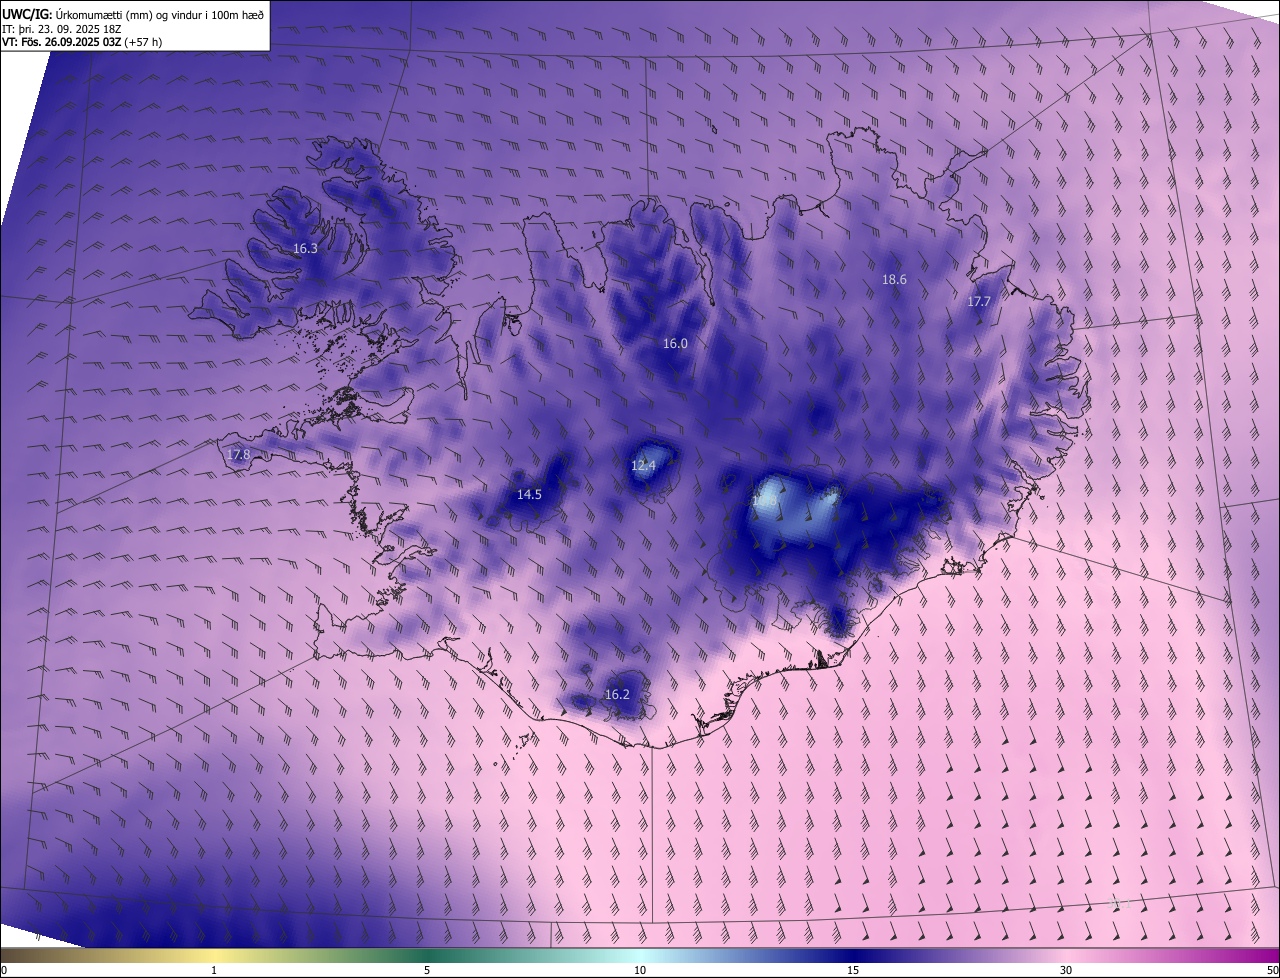Click the colorbar tick label 30
Screen dimensions: 1280x978
click(1066, 971)
